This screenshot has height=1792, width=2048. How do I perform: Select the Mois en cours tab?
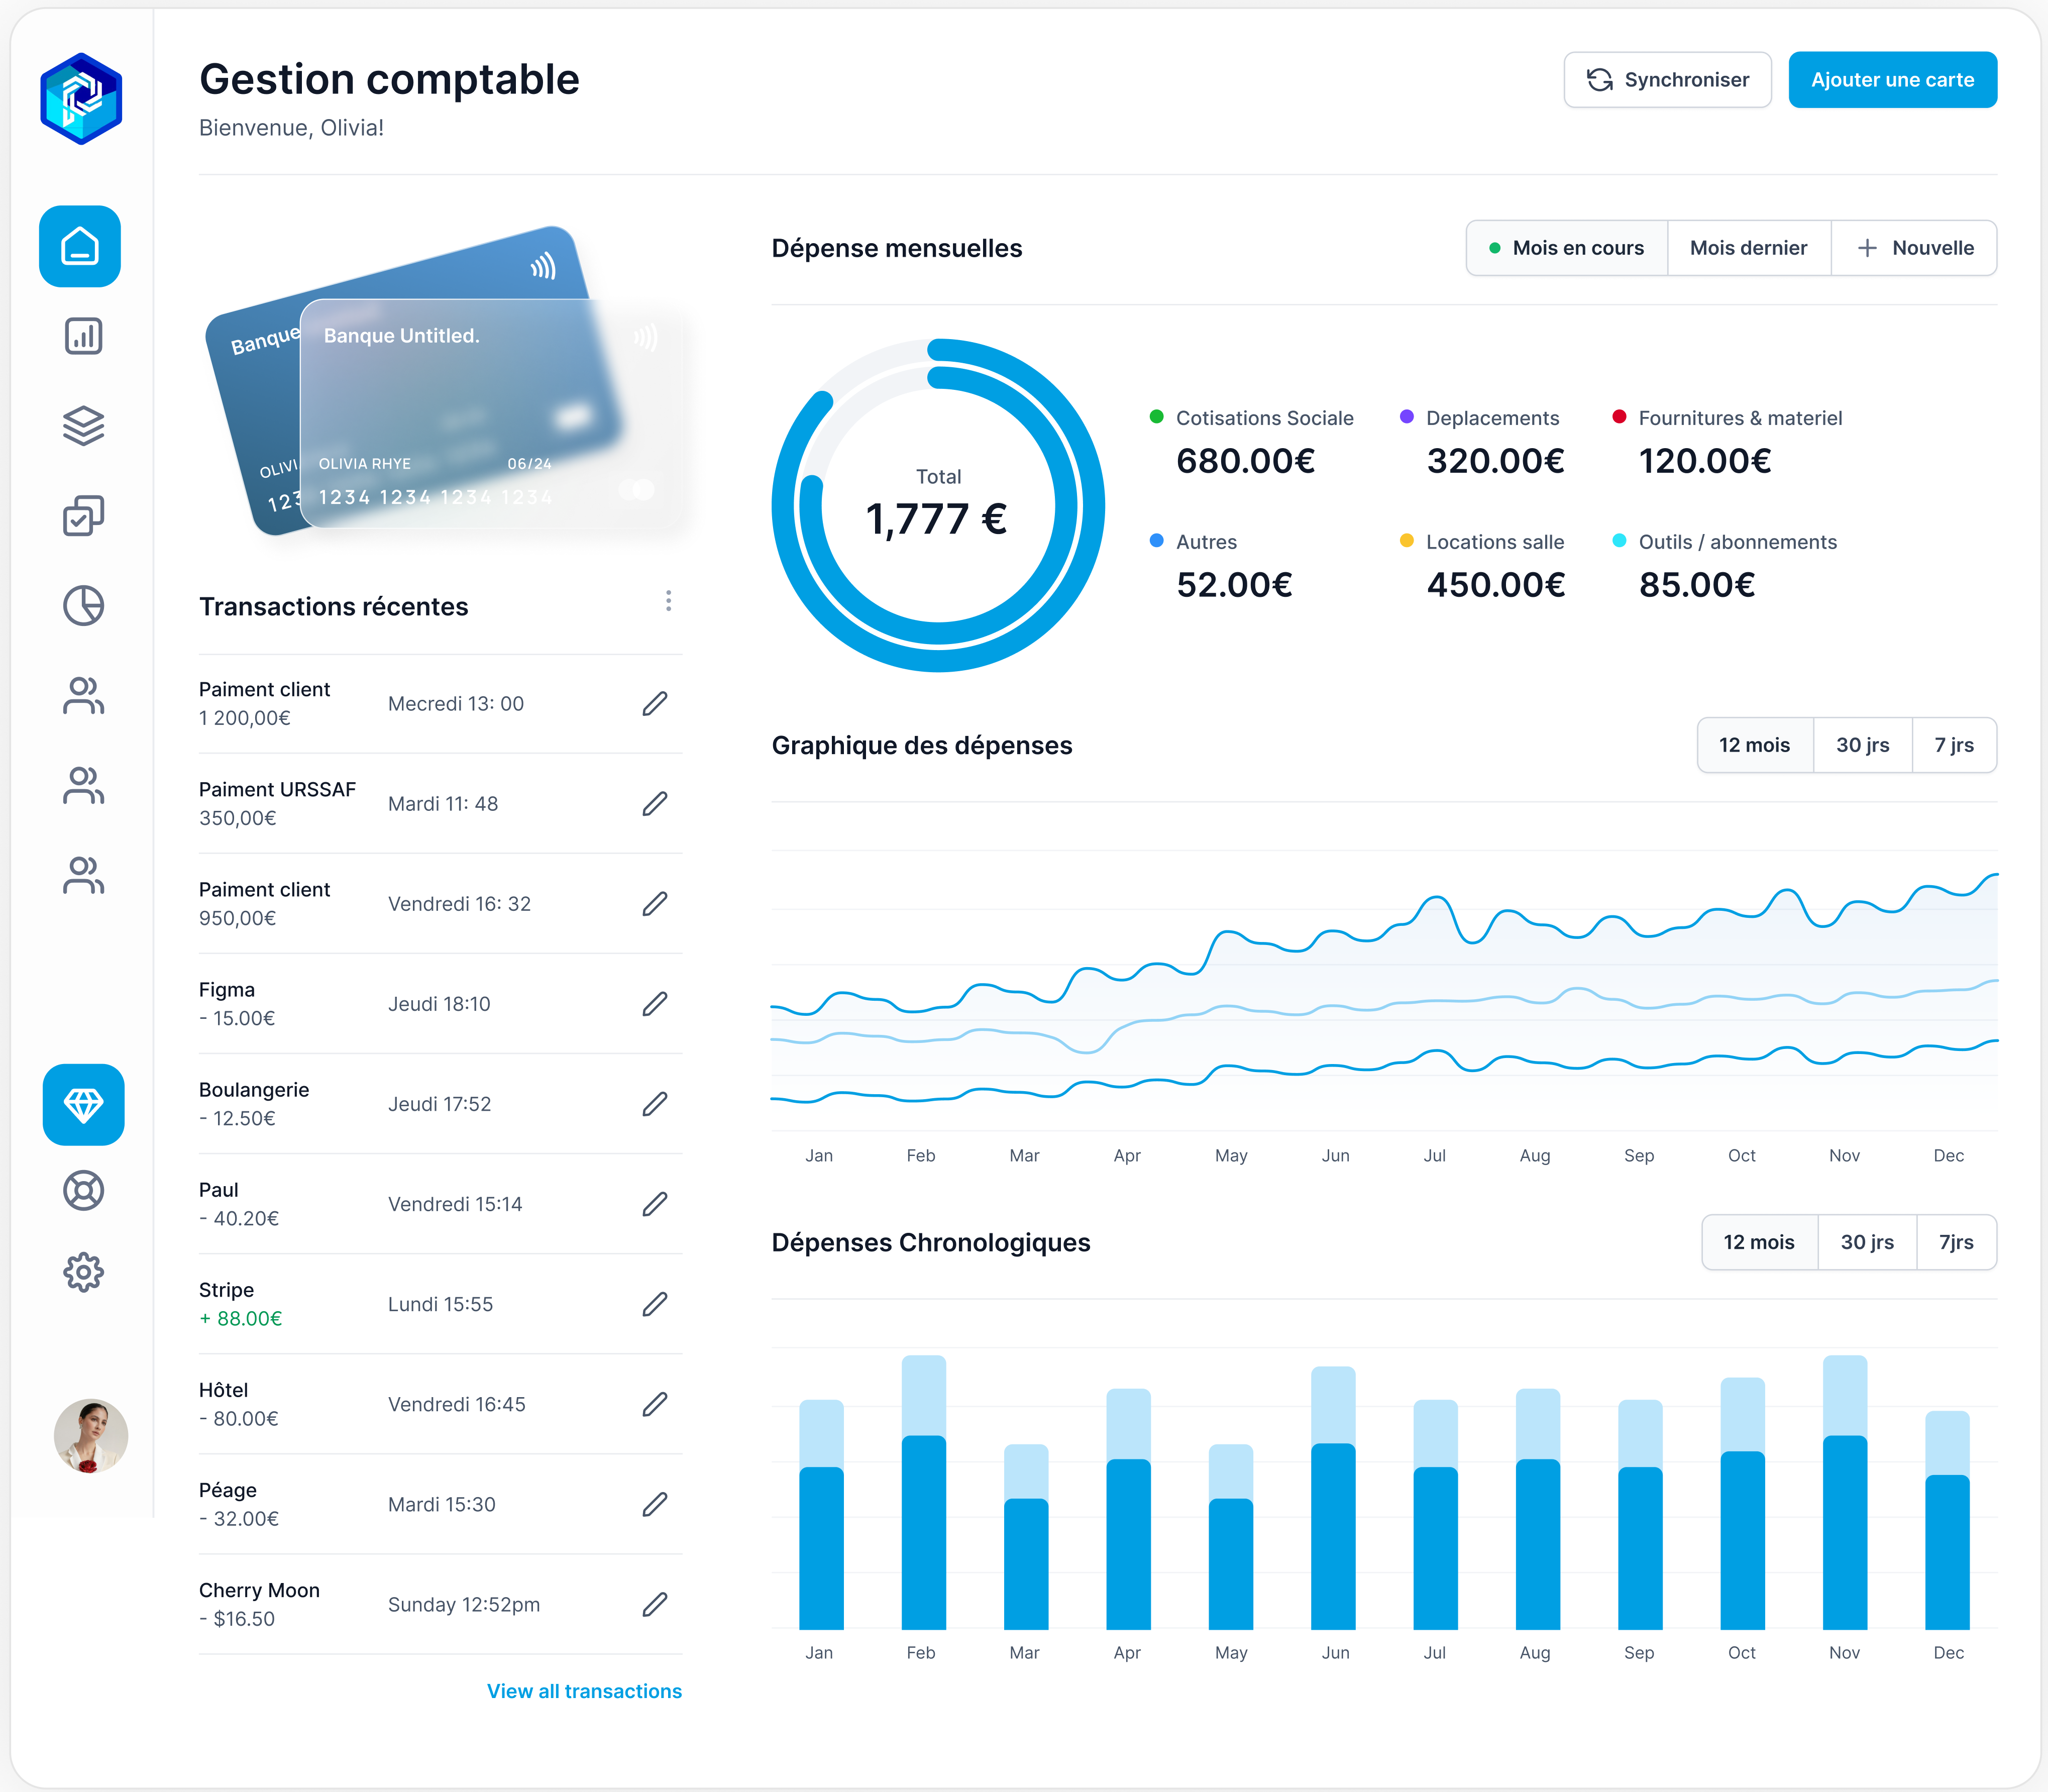coord(1567,248)
